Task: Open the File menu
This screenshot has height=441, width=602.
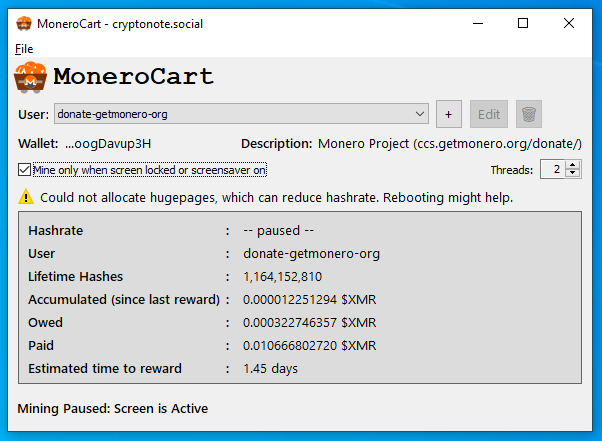Action: (x=24, y=49)
